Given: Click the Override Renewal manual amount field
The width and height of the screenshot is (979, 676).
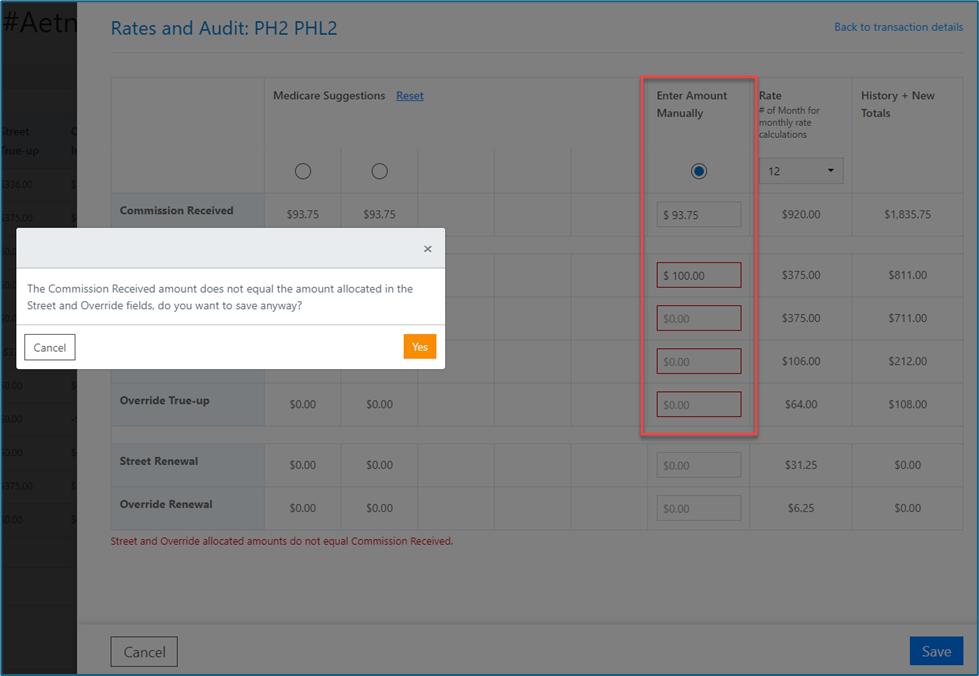Looking at the screenshot, I should 699,508.
